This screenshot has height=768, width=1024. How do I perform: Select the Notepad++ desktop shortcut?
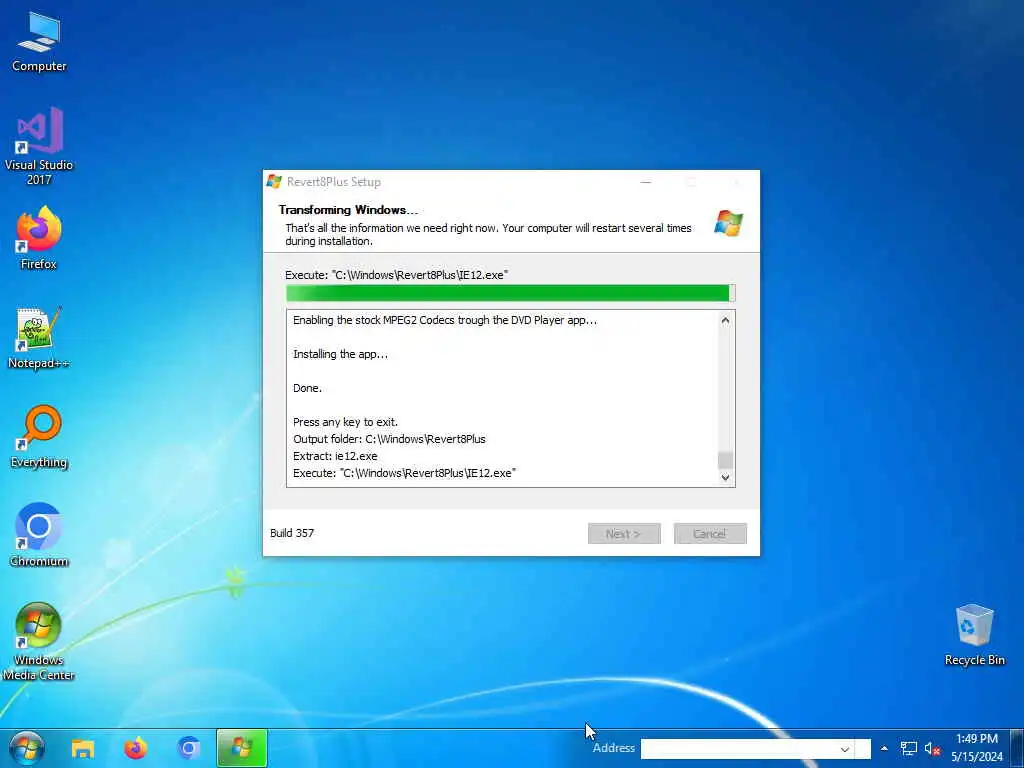pos(39,338)
